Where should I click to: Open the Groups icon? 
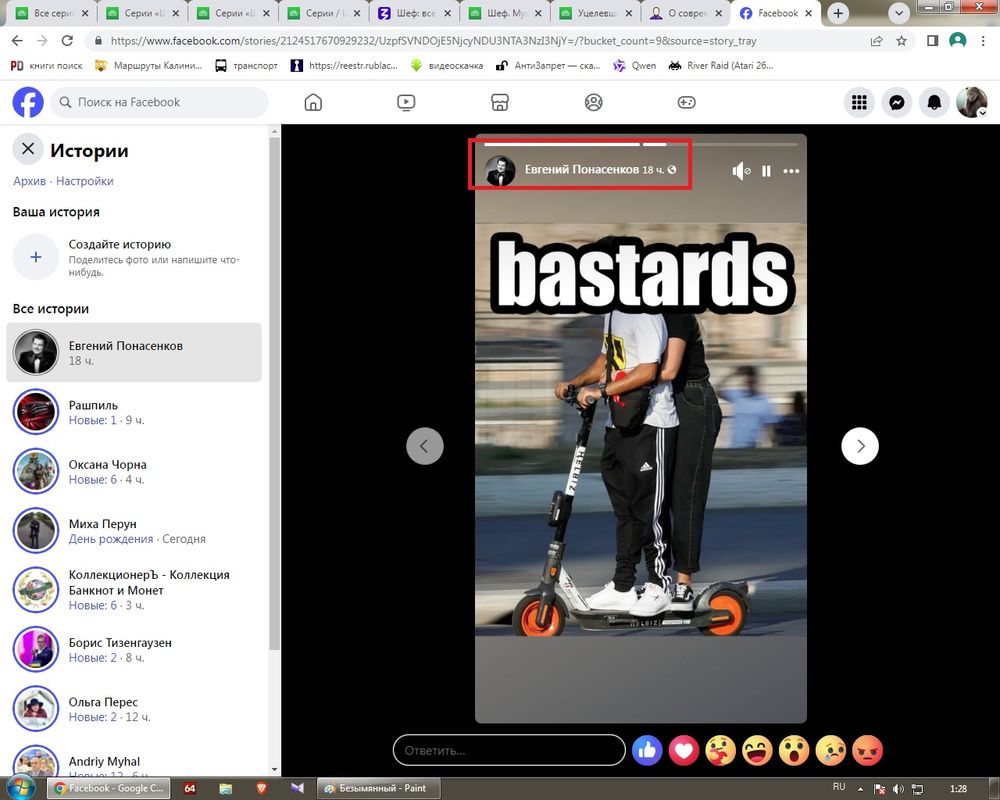594,102
